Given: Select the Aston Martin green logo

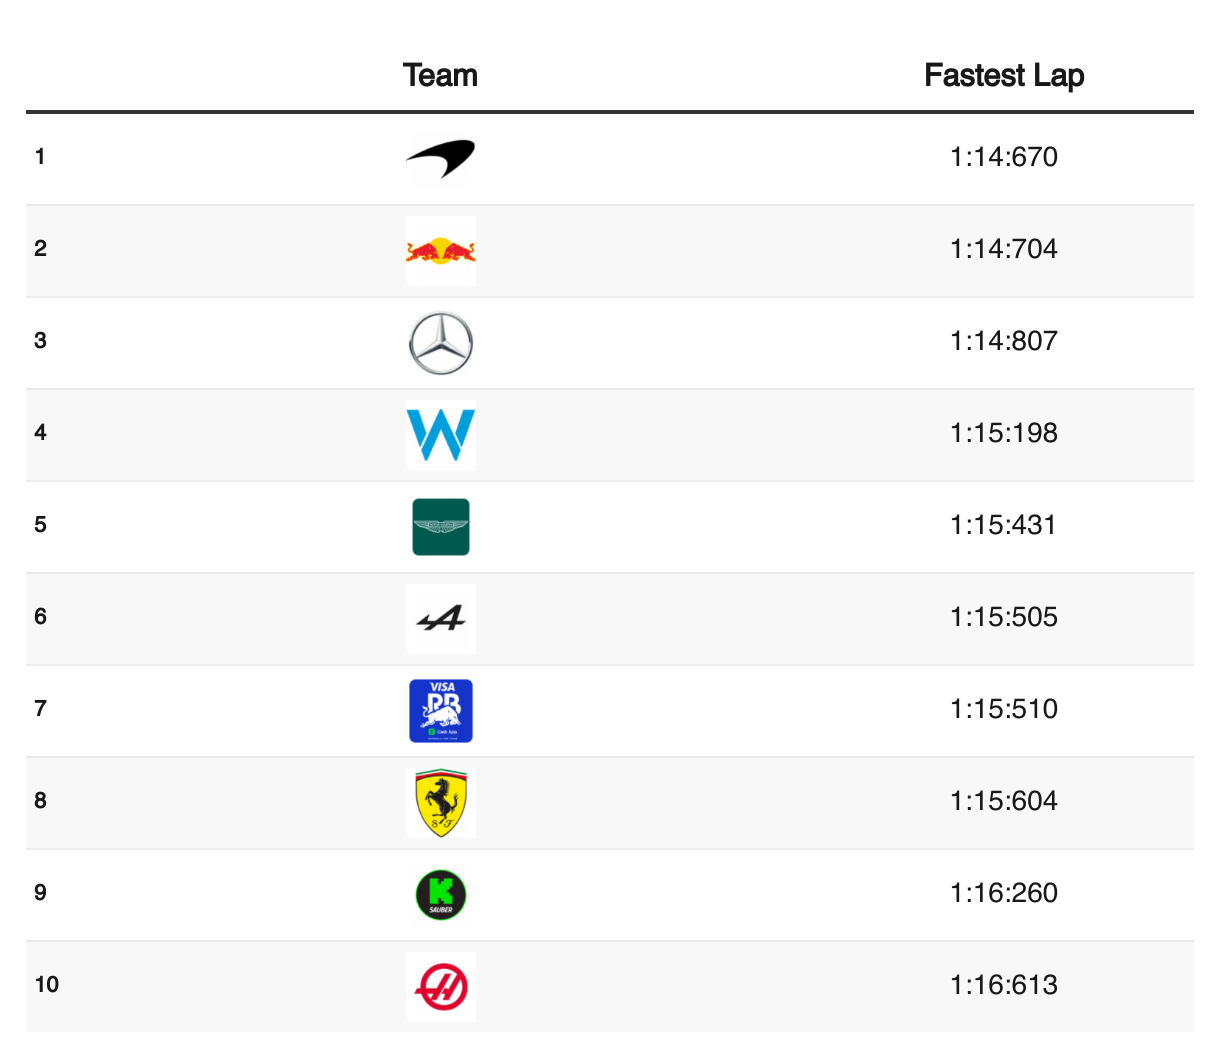Looking at the screenshot, I should pyautogui.click(x=440, y=527).
